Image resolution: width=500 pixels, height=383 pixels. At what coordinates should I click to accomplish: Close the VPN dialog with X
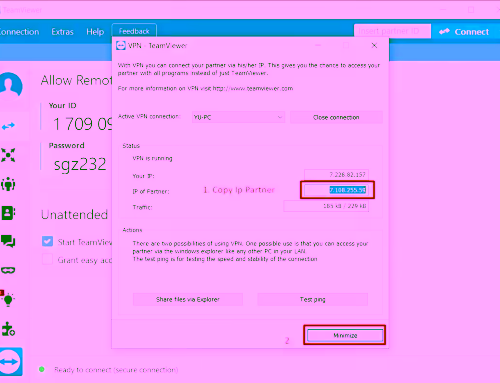374,46
